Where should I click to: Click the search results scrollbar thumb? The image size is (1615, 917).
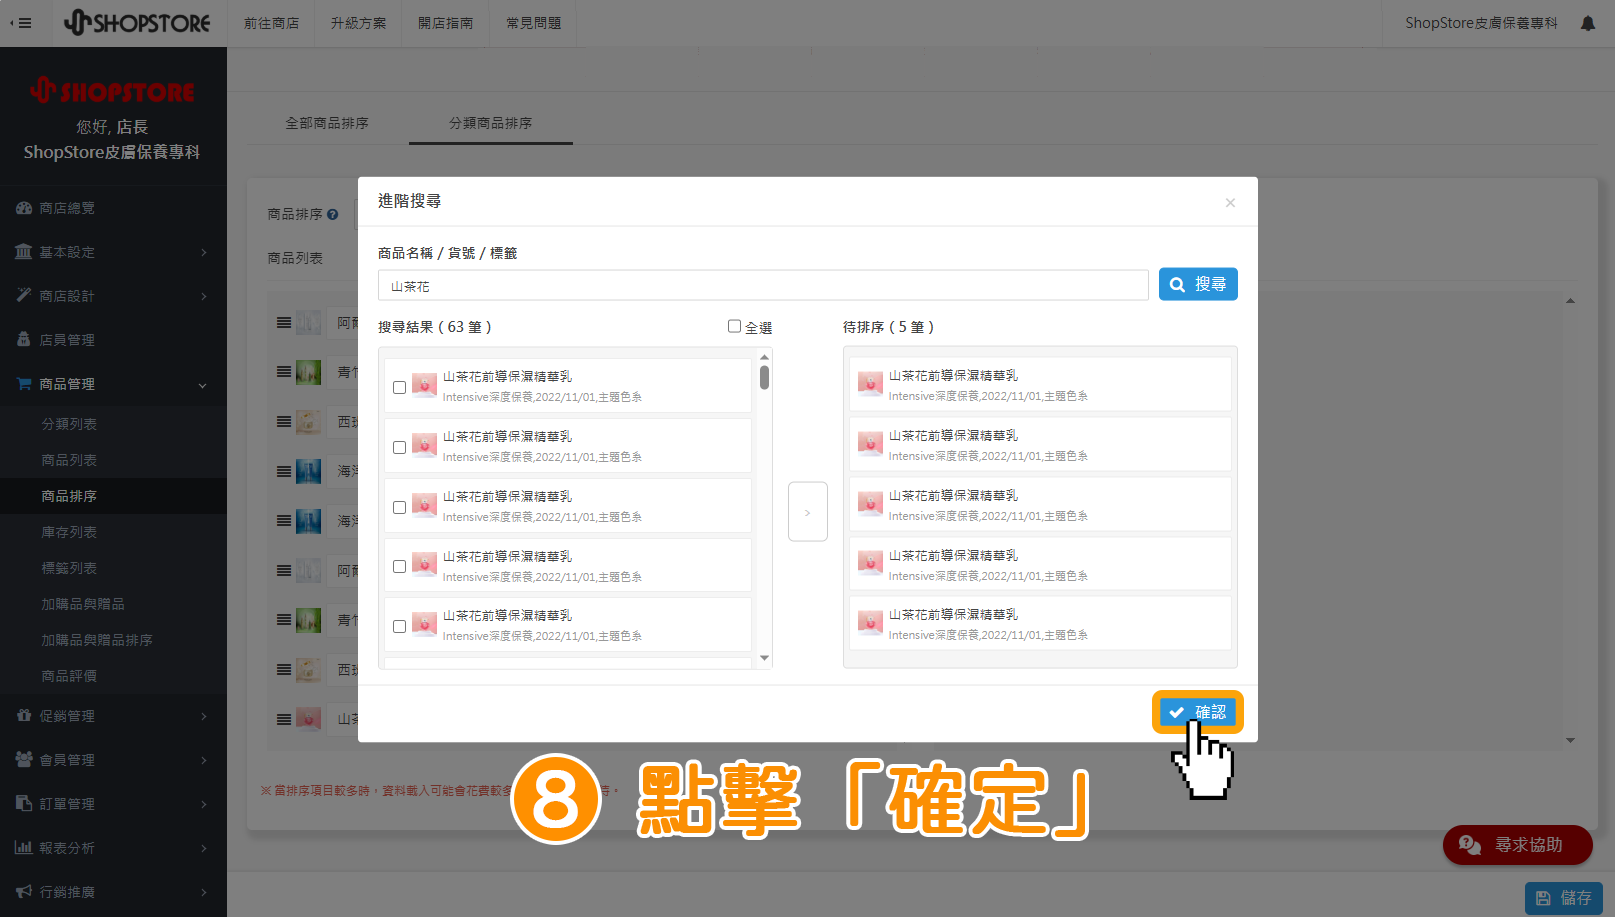click(x=765, y=377)
